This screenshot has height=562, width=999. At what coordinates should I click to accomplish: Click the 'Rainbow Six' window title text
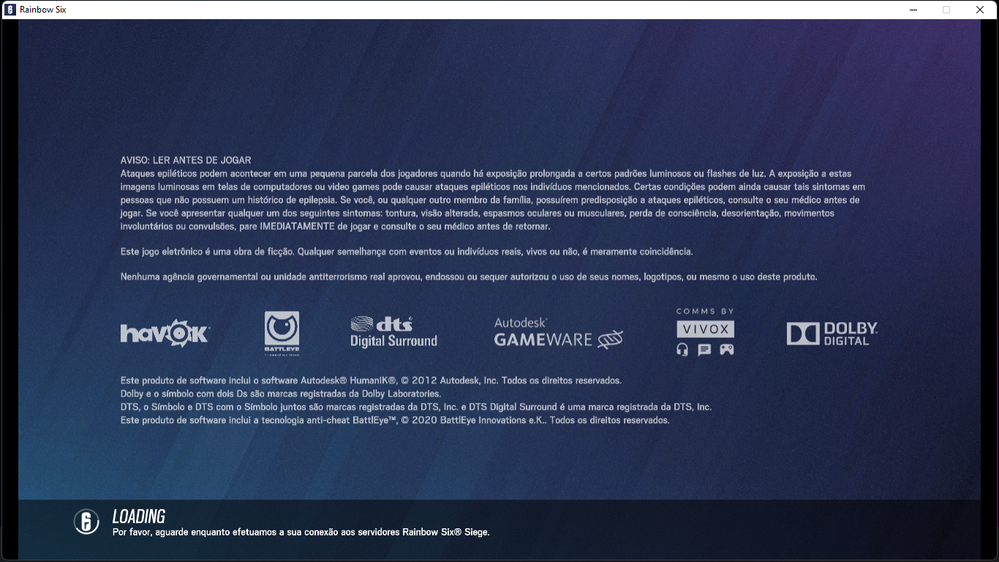tap(43, 10)
